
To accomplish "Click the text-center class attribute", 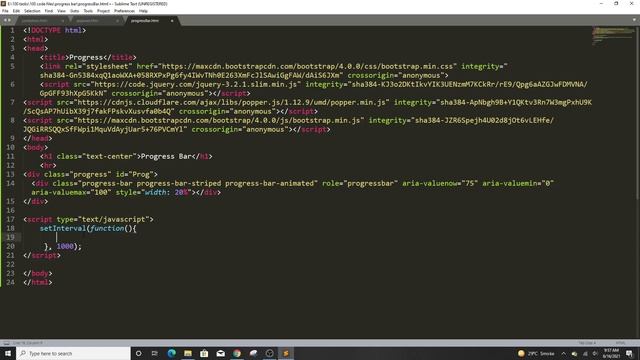I will tap(96, 156).
